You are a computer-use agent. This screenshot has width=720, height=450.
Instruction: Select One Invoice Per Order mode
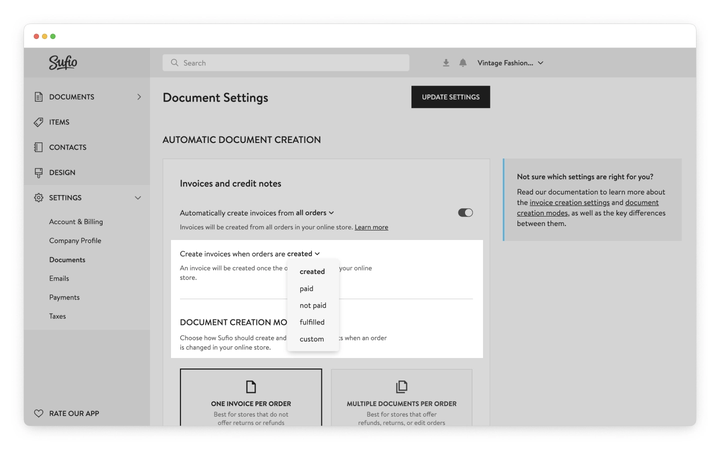pos(251,398)
